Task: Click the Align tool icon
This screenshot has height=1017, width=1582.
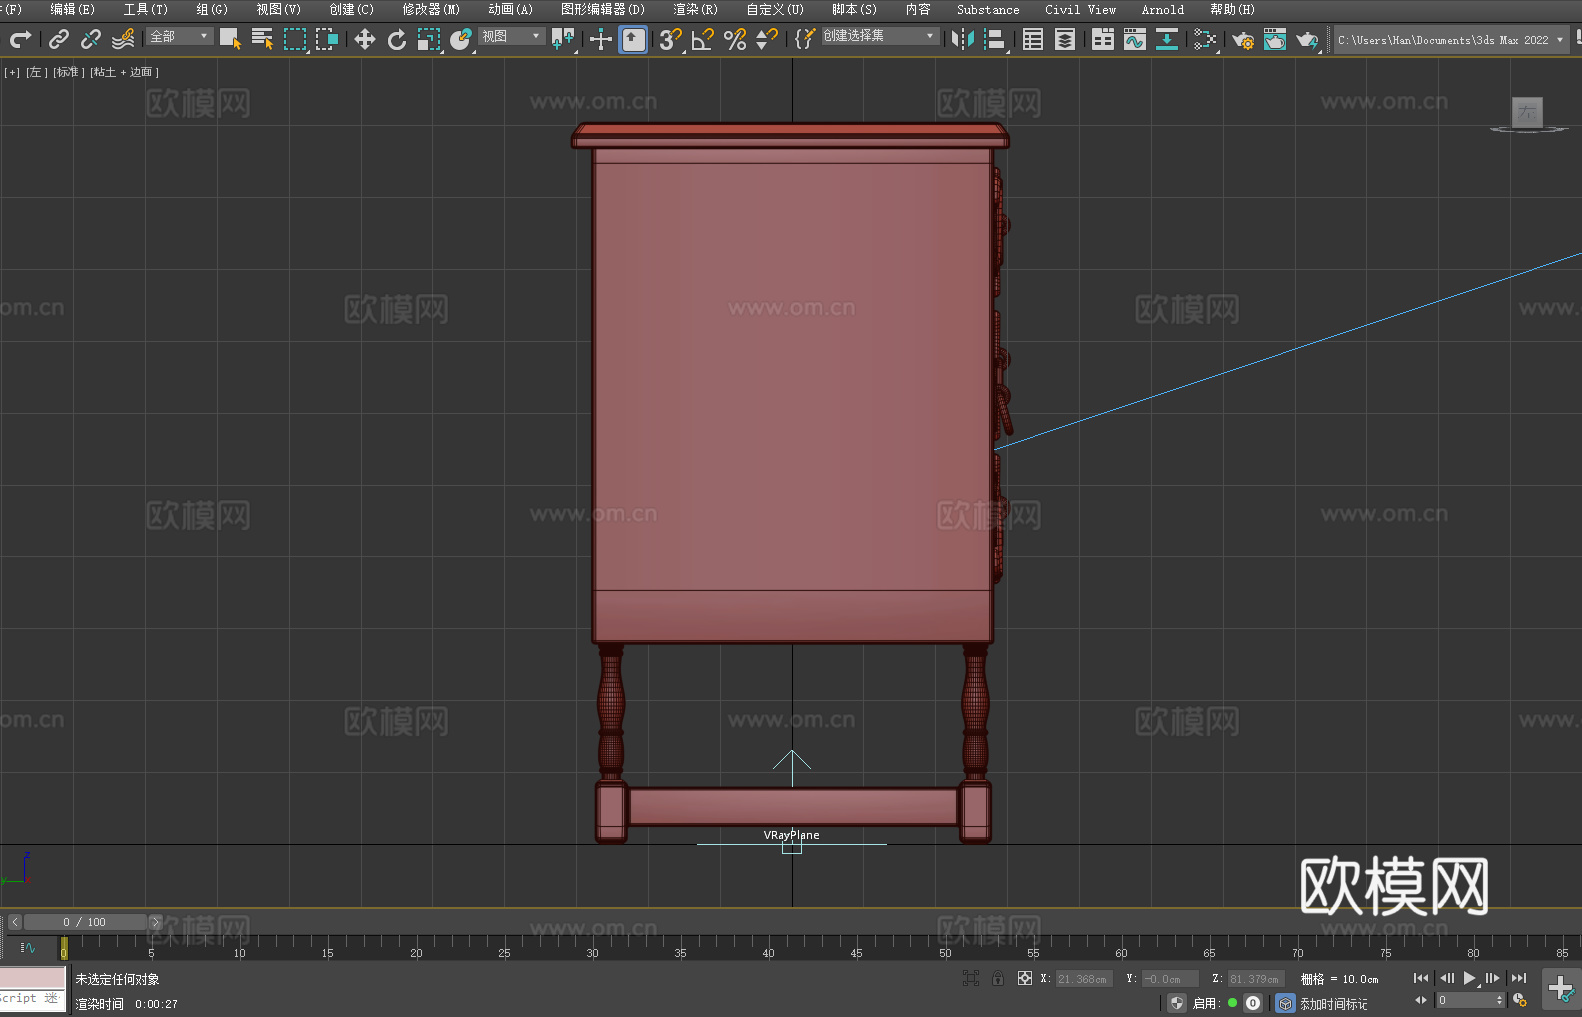Action: pos(995,39)
